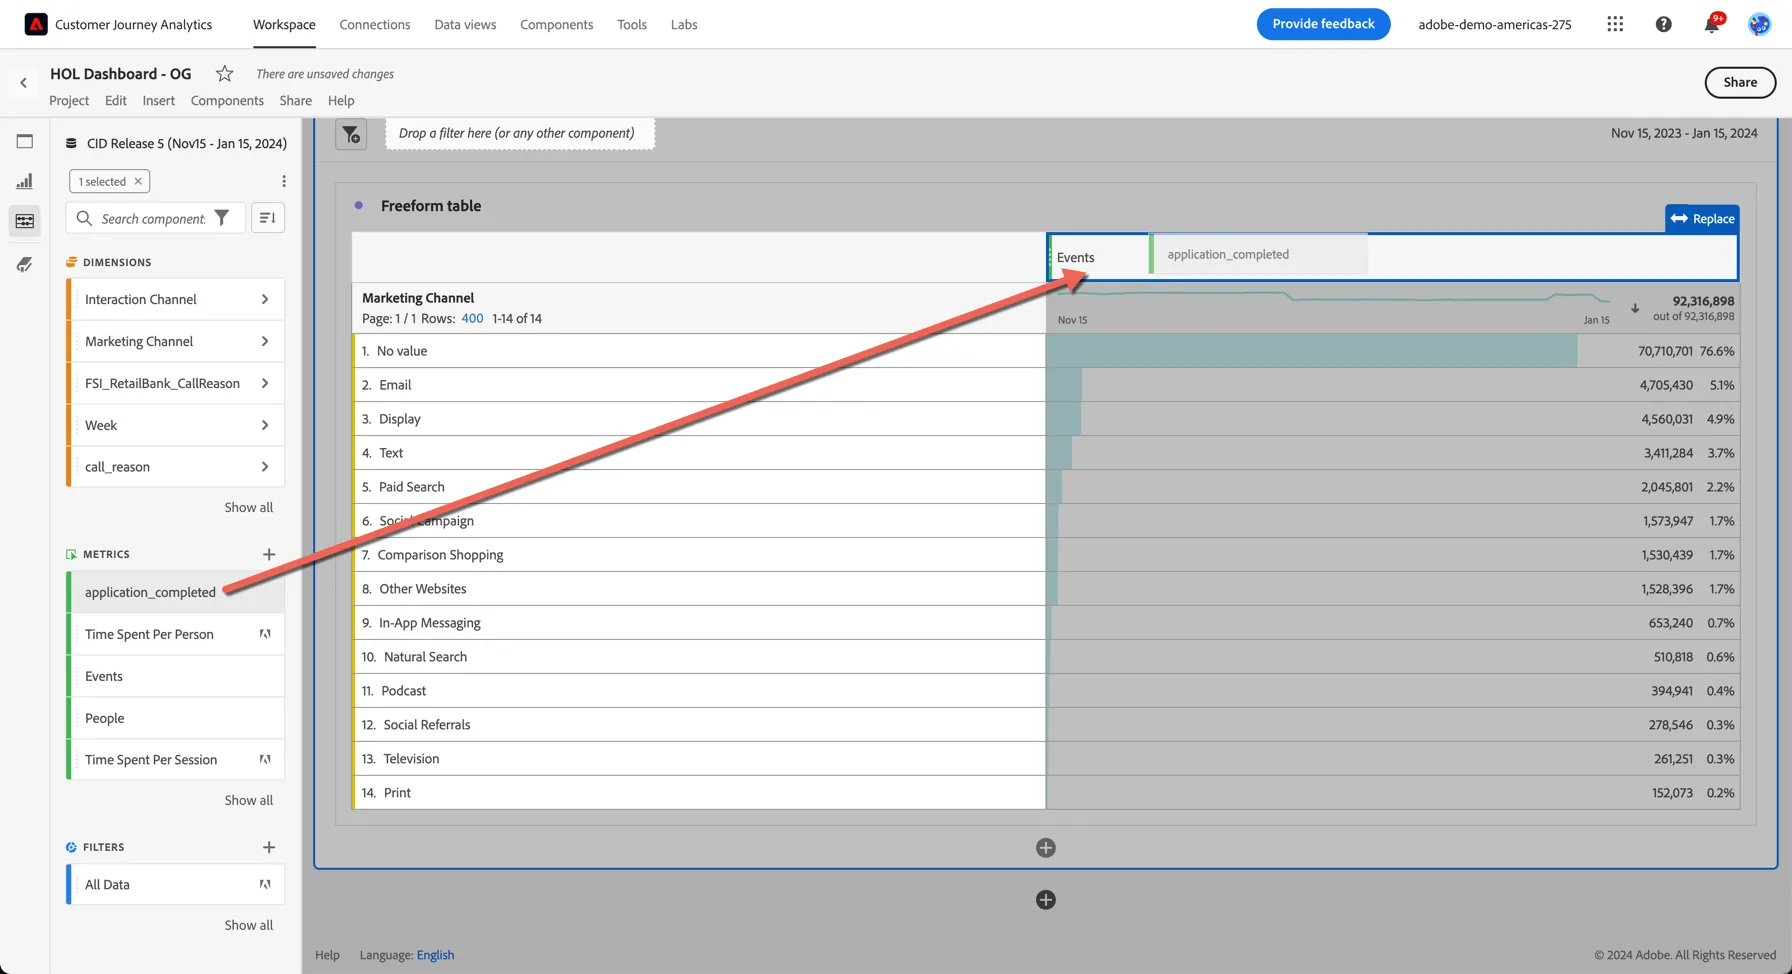Open the Edit menu
Viewport: 1792px width, 974px height.
pos(116,100)
